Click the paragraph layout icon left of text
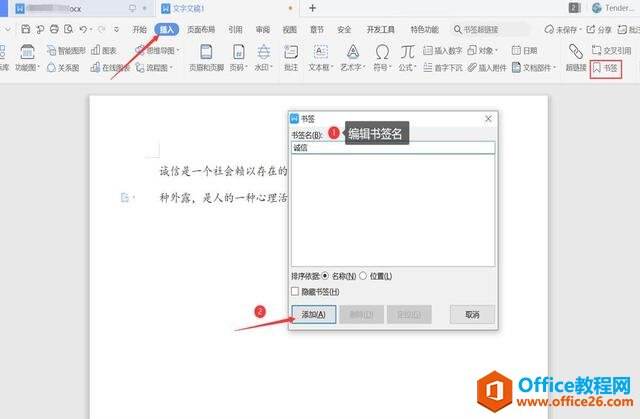 pyautogui.click(x=125, y=197)
